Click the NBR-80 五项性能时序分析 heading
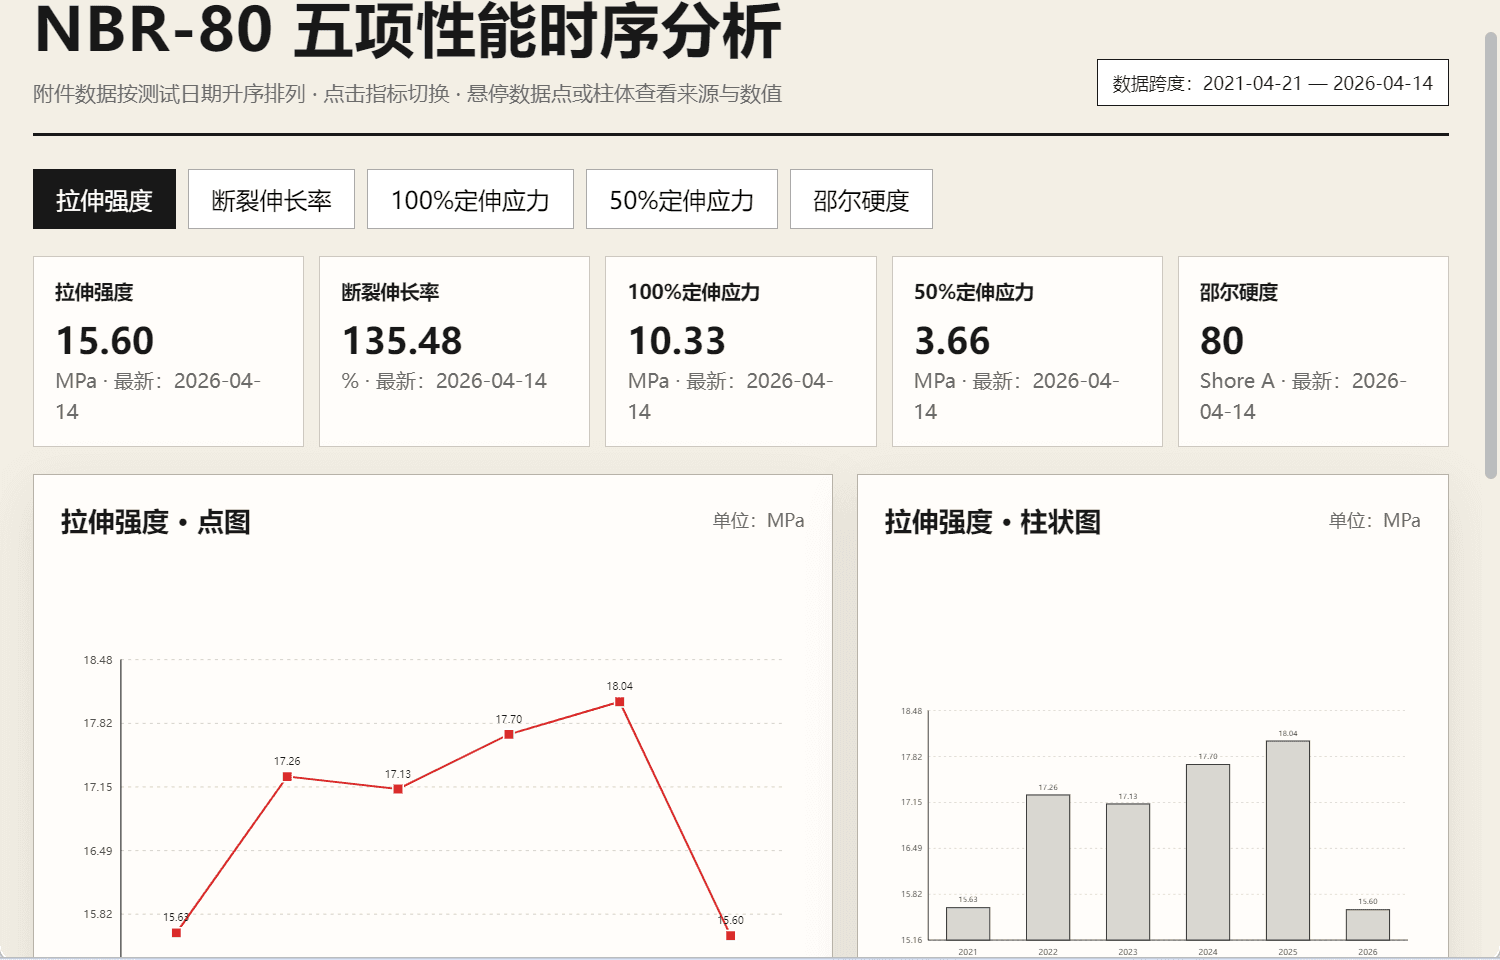 coord(408,30)
